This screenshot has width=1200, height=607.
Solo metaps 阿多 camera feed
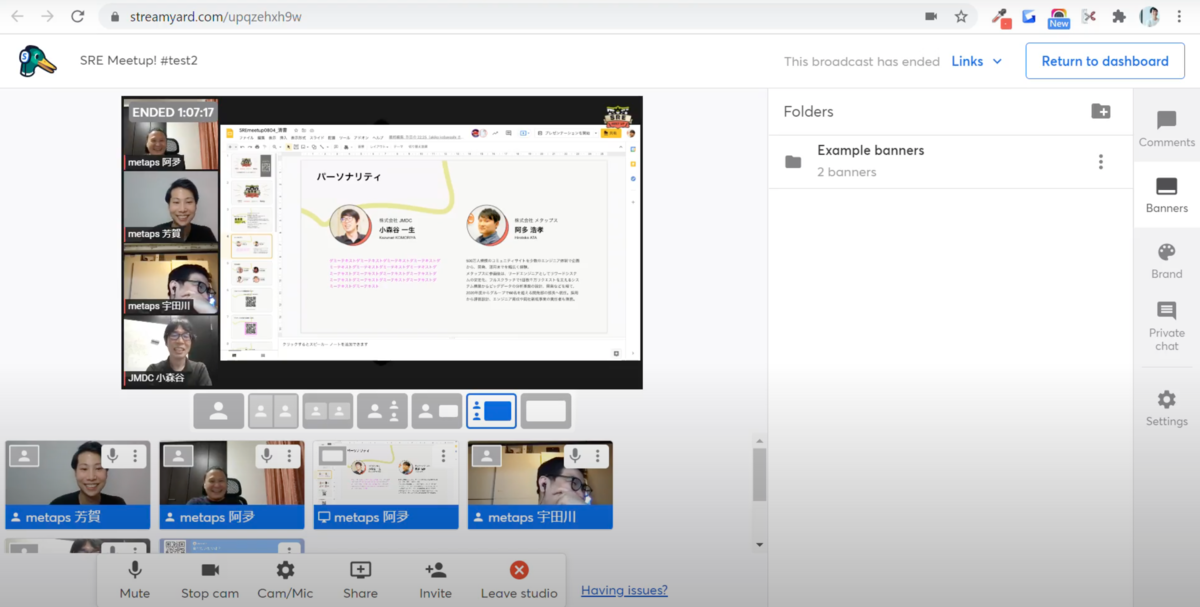click(178, 456)
